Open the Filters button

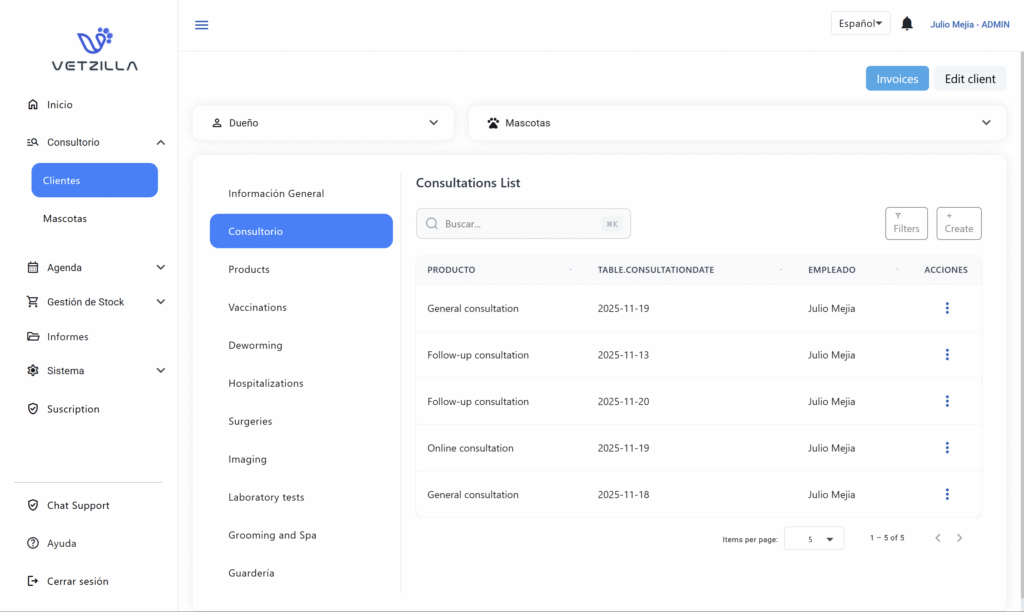click(x=906, y=224)
